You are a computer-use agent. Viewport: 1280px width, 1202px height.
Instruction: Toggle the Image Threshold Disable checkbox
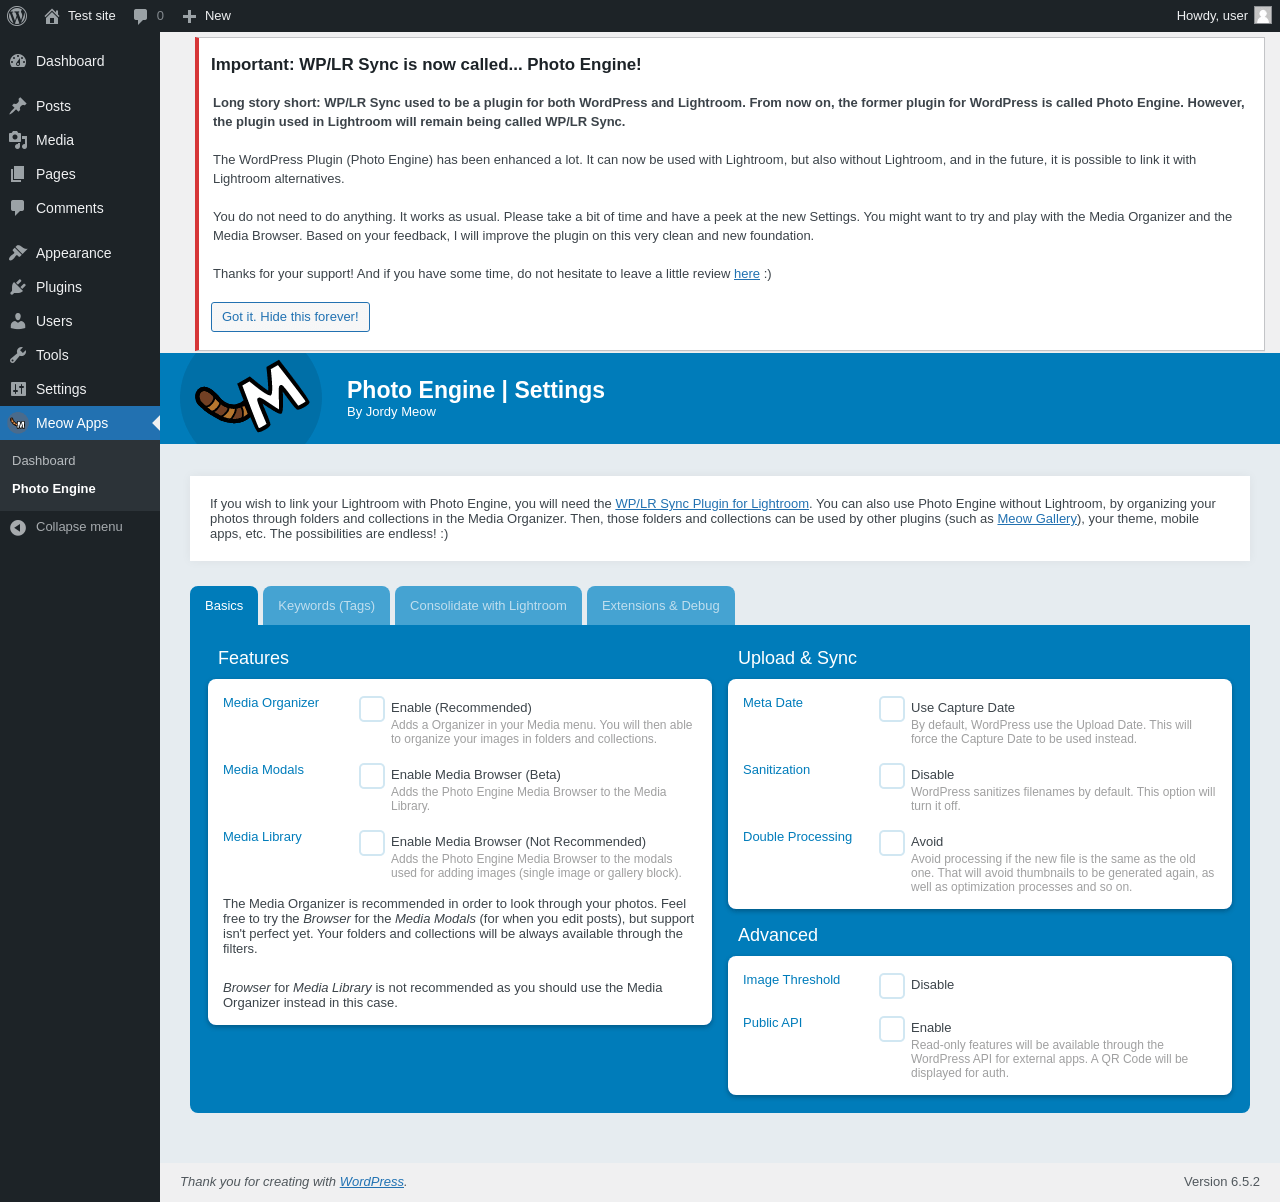coord(892,986)
